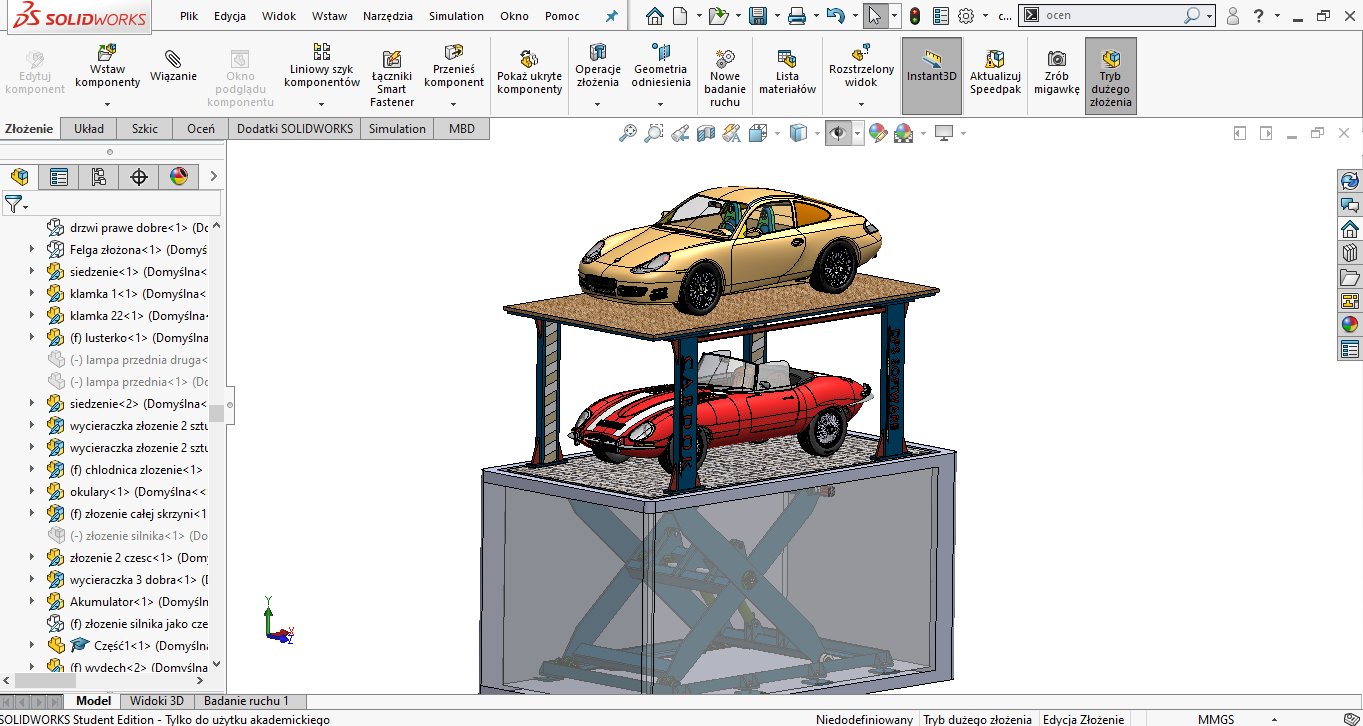The height and width of the screenshot is (726, 1363).
Task: Open the DisplayManager color wheel tab
Action: 179,177
